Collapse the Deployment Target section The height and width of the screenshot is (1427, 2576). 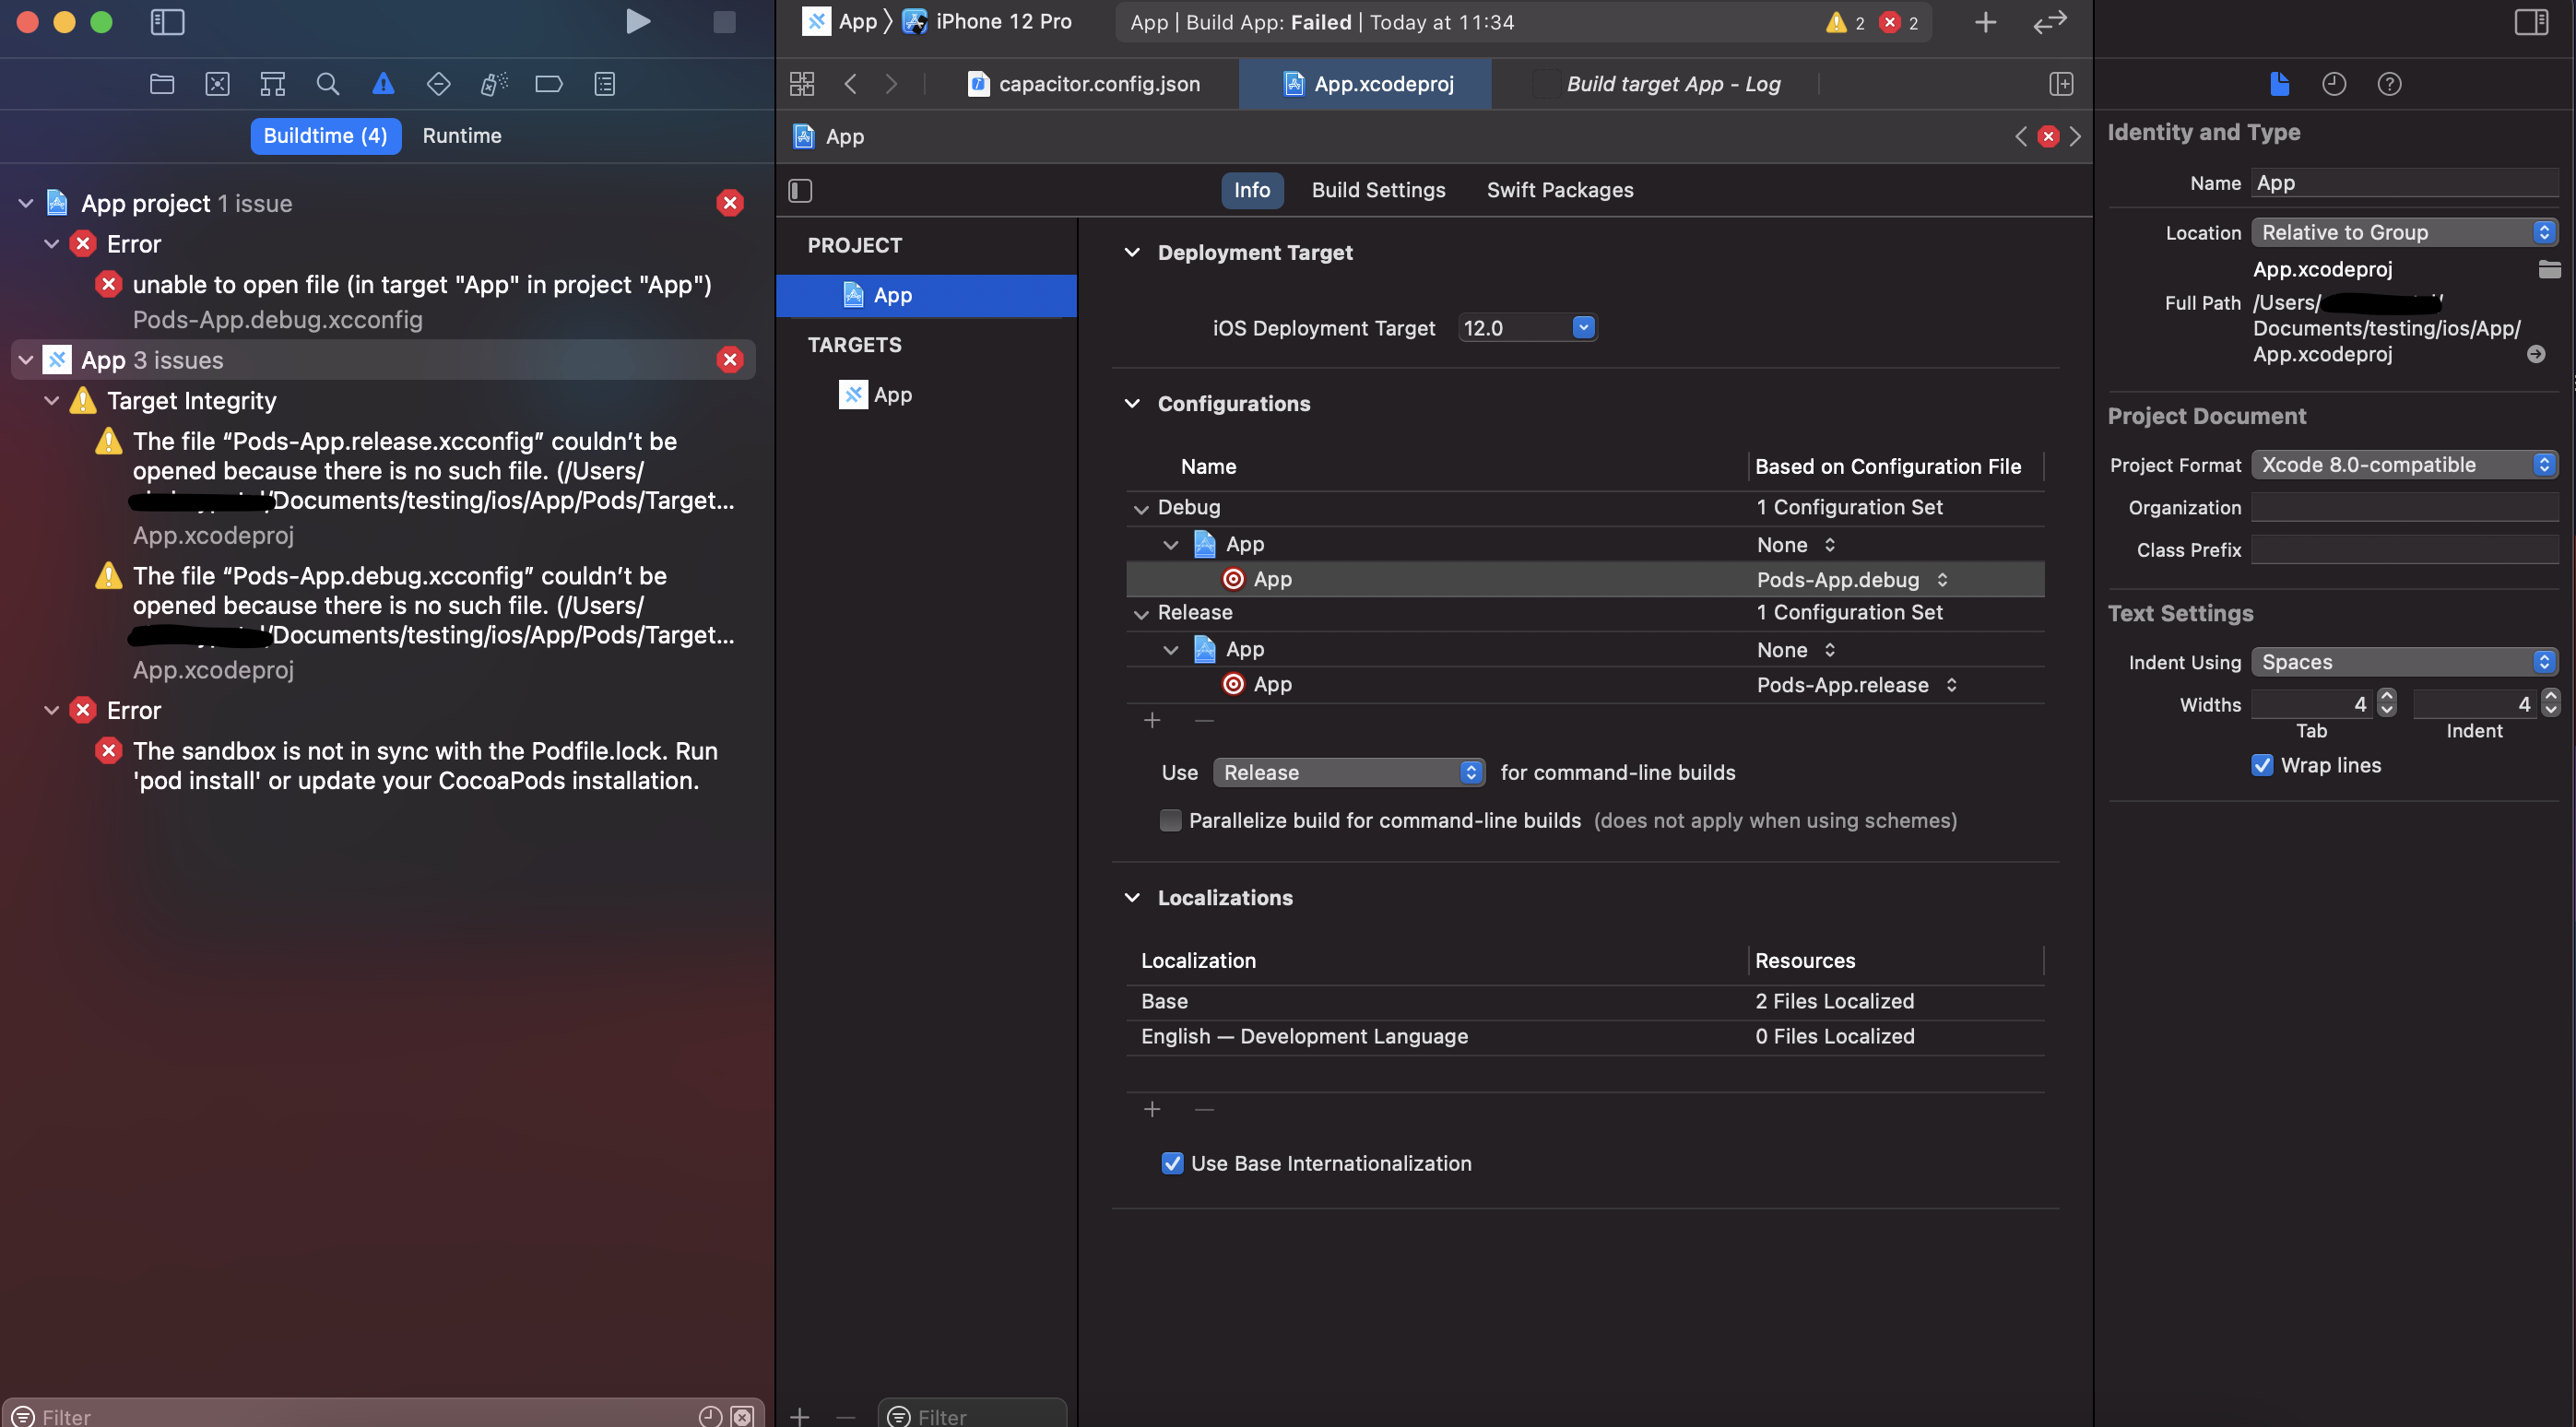click(1132, 252)
